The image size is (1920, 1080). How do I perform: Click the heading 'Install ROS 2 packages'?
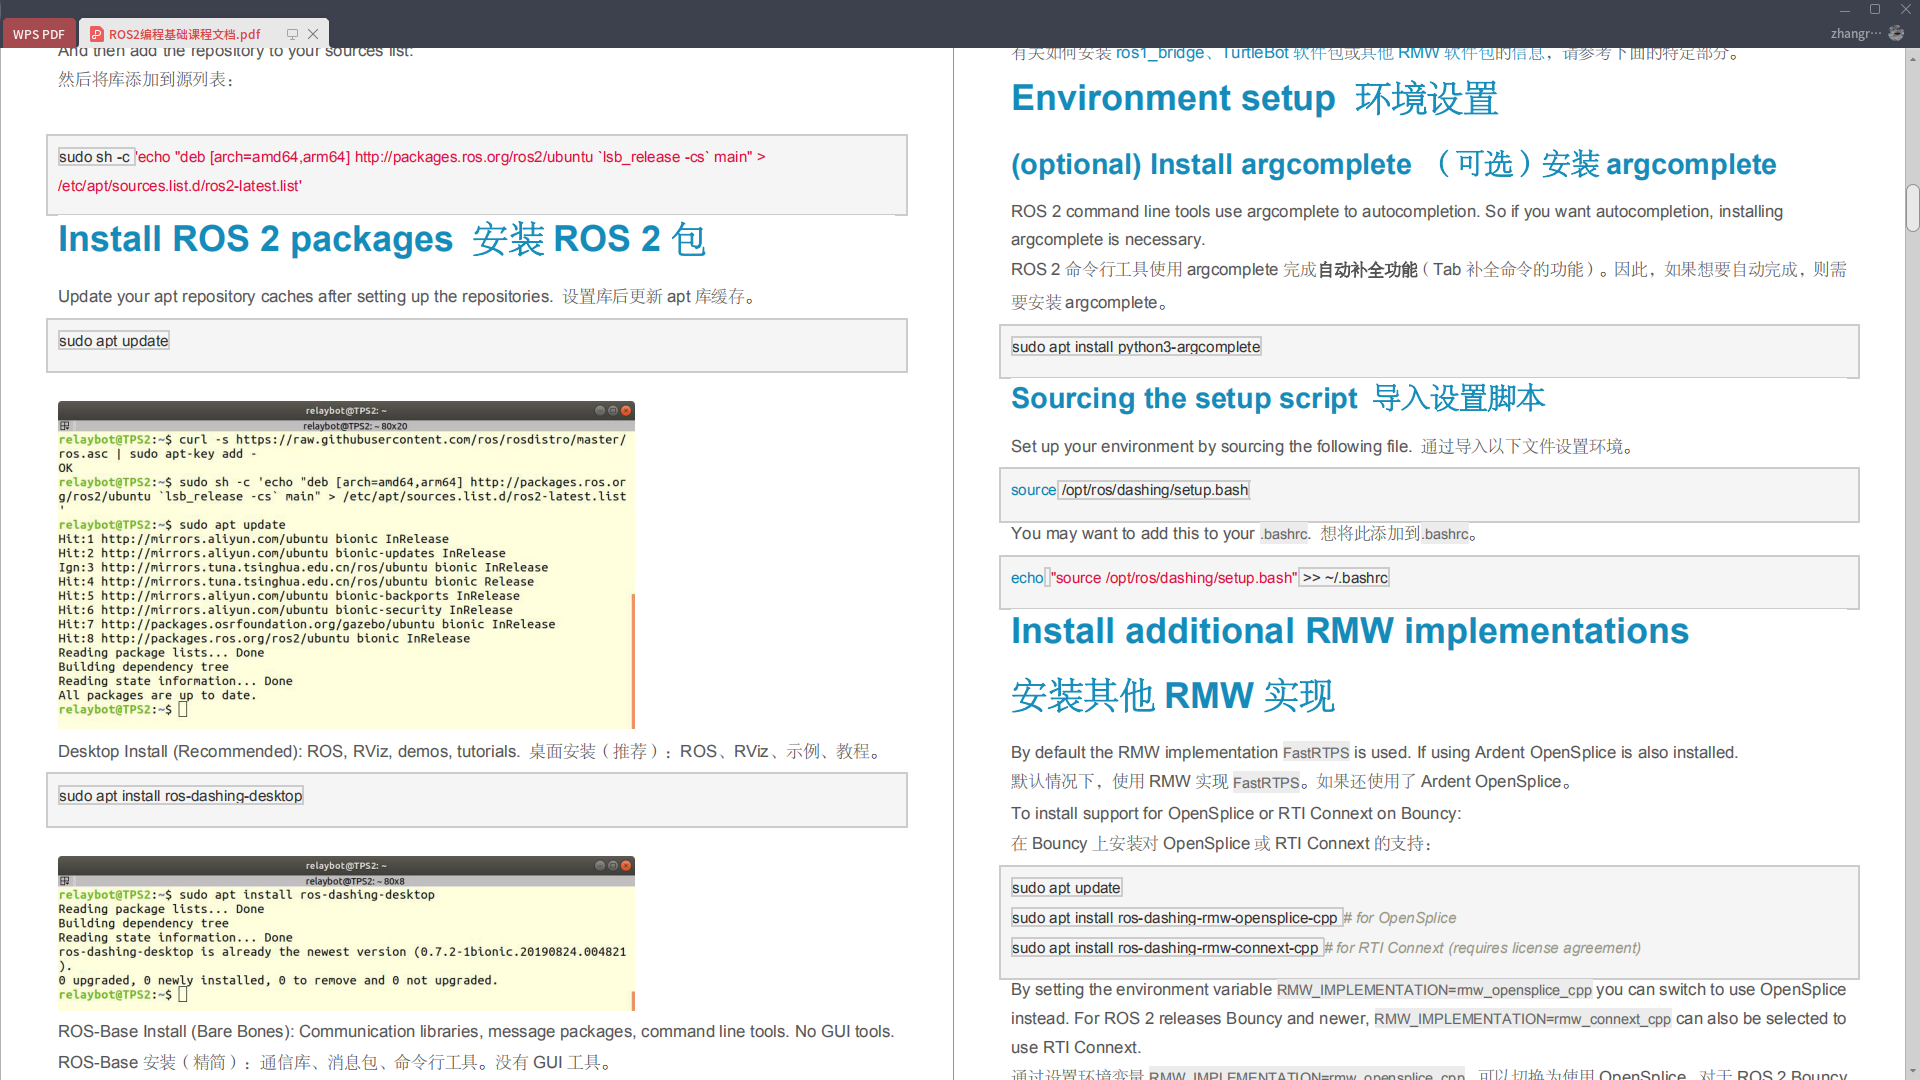[x=255, y=239]
